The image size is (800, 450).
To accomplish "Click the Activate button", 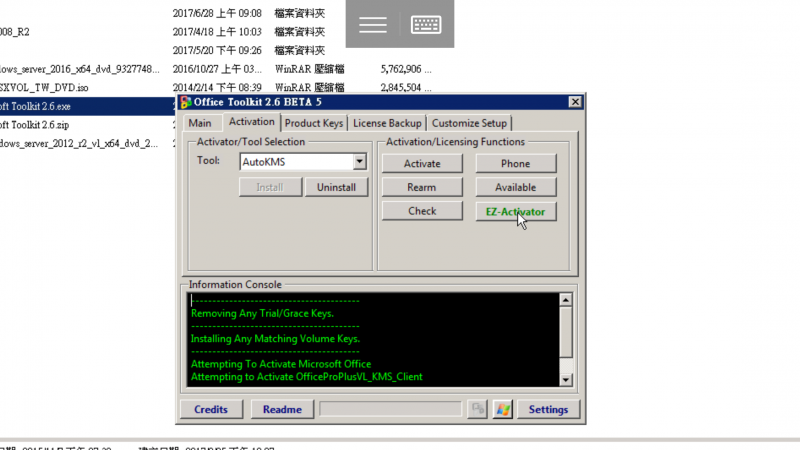I will (422, 163).
